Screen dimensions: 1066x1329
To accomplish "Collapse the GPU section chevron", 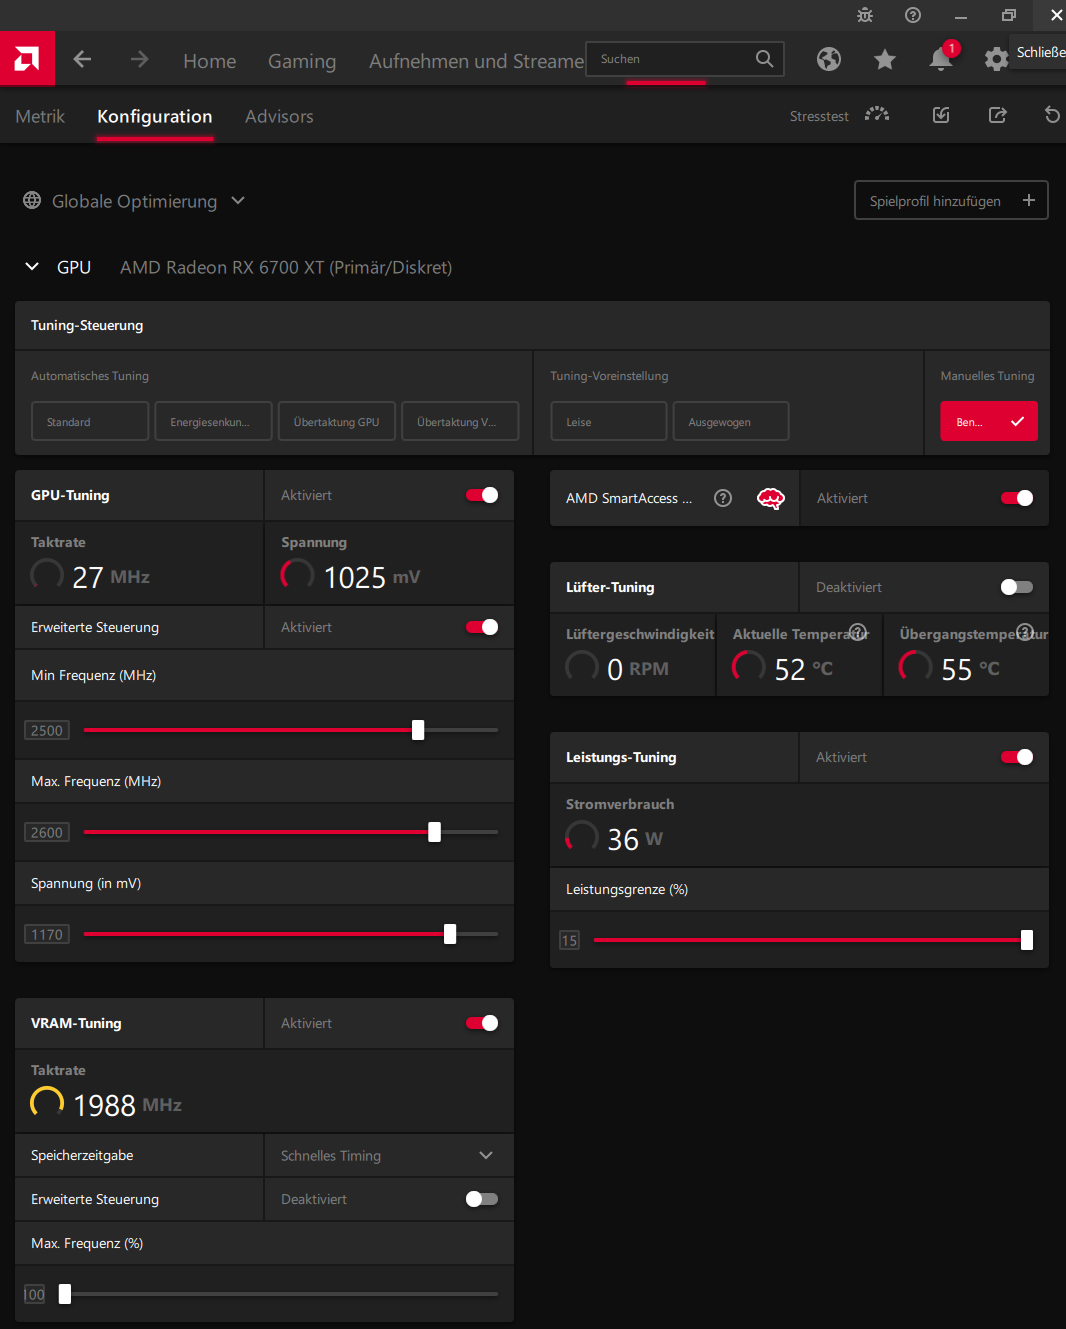I will pos(32,266).
